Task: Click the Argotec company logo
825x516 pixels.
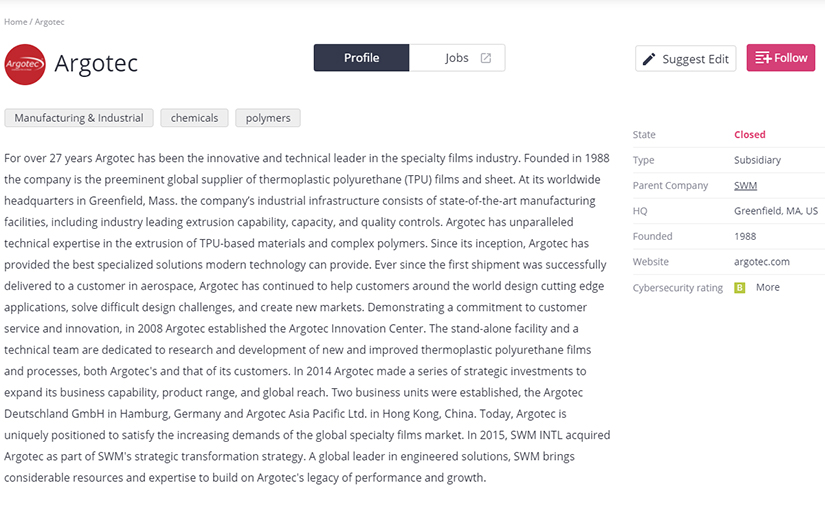Action: [x=25, y=64]
